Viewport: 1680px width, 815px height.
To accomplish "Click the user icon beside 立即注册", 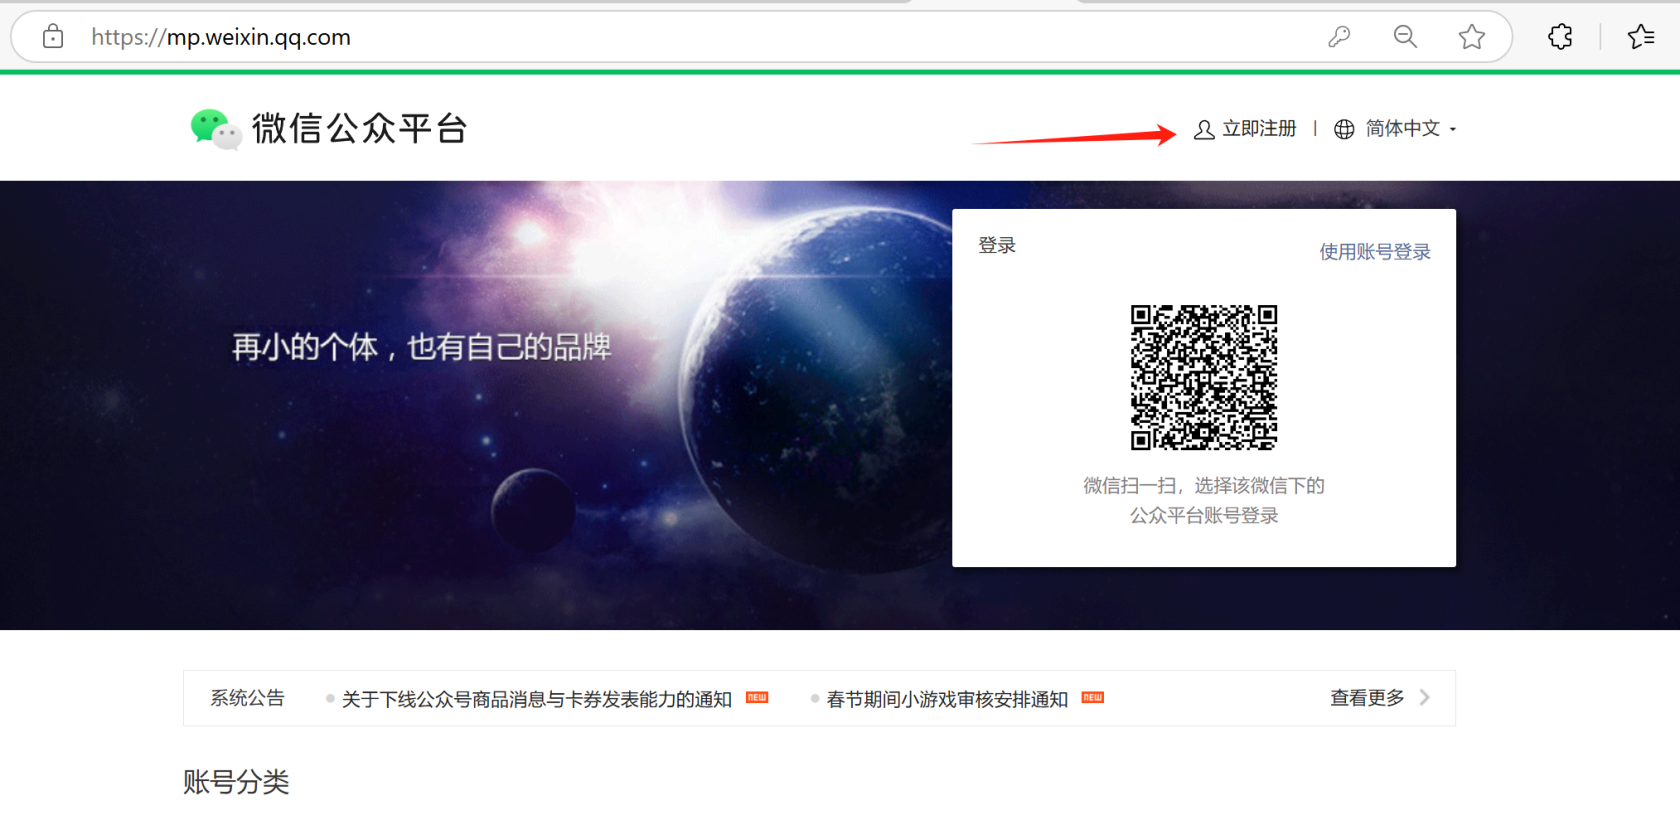I will click(x=1204, y=130).
